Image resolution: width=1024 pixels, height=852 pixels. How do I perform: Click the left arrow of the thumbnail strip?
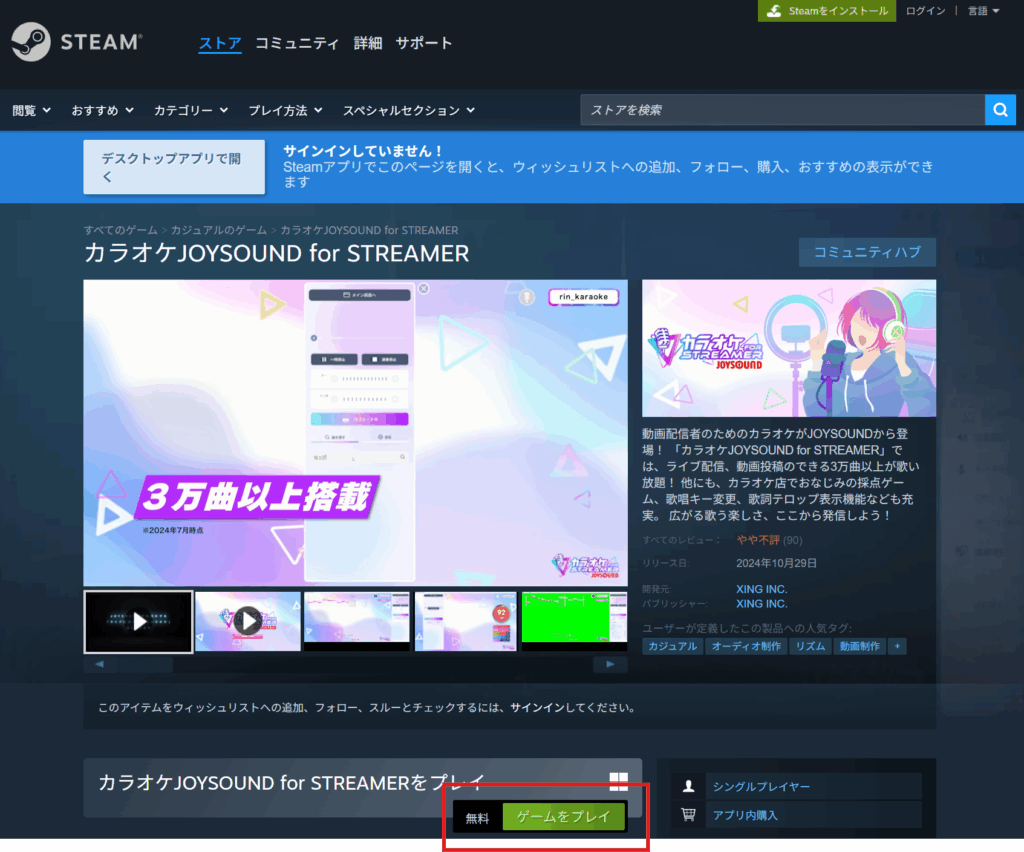click(99, 664)
